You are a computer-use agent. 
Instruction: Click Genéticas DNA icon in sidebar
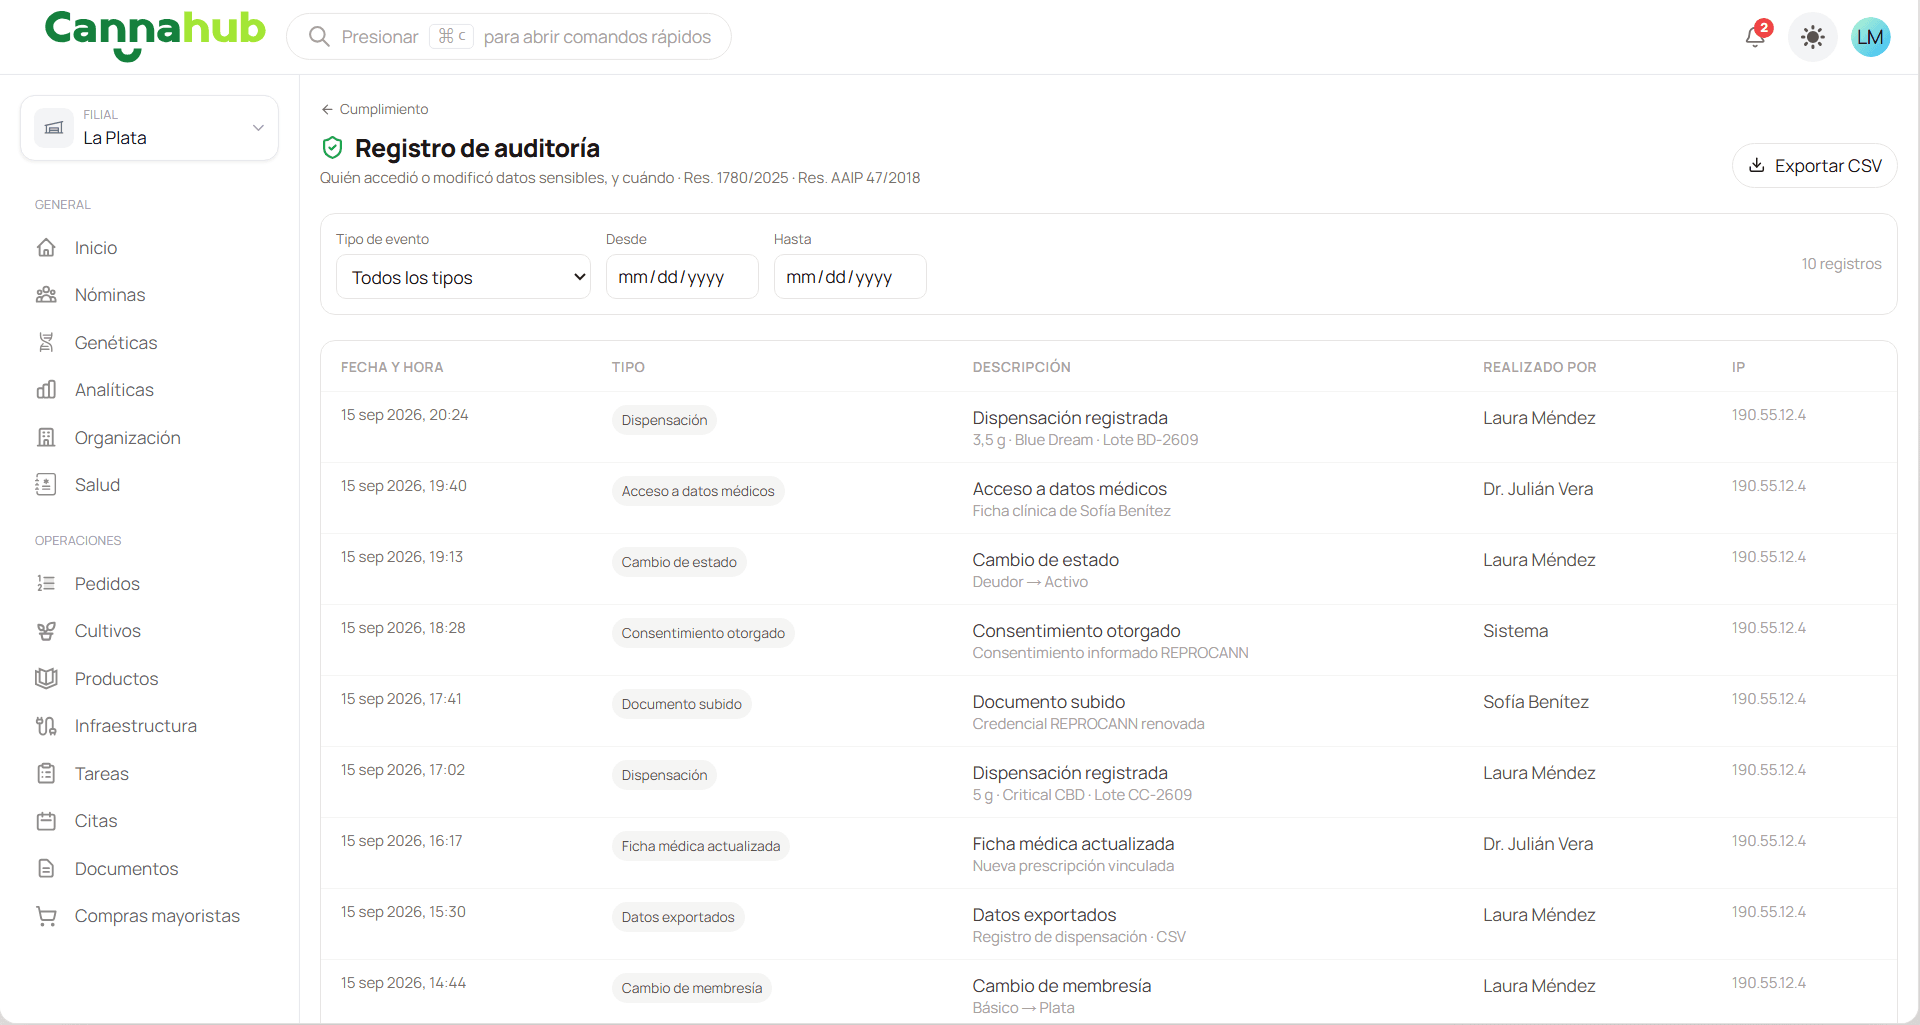click(46, 343)
